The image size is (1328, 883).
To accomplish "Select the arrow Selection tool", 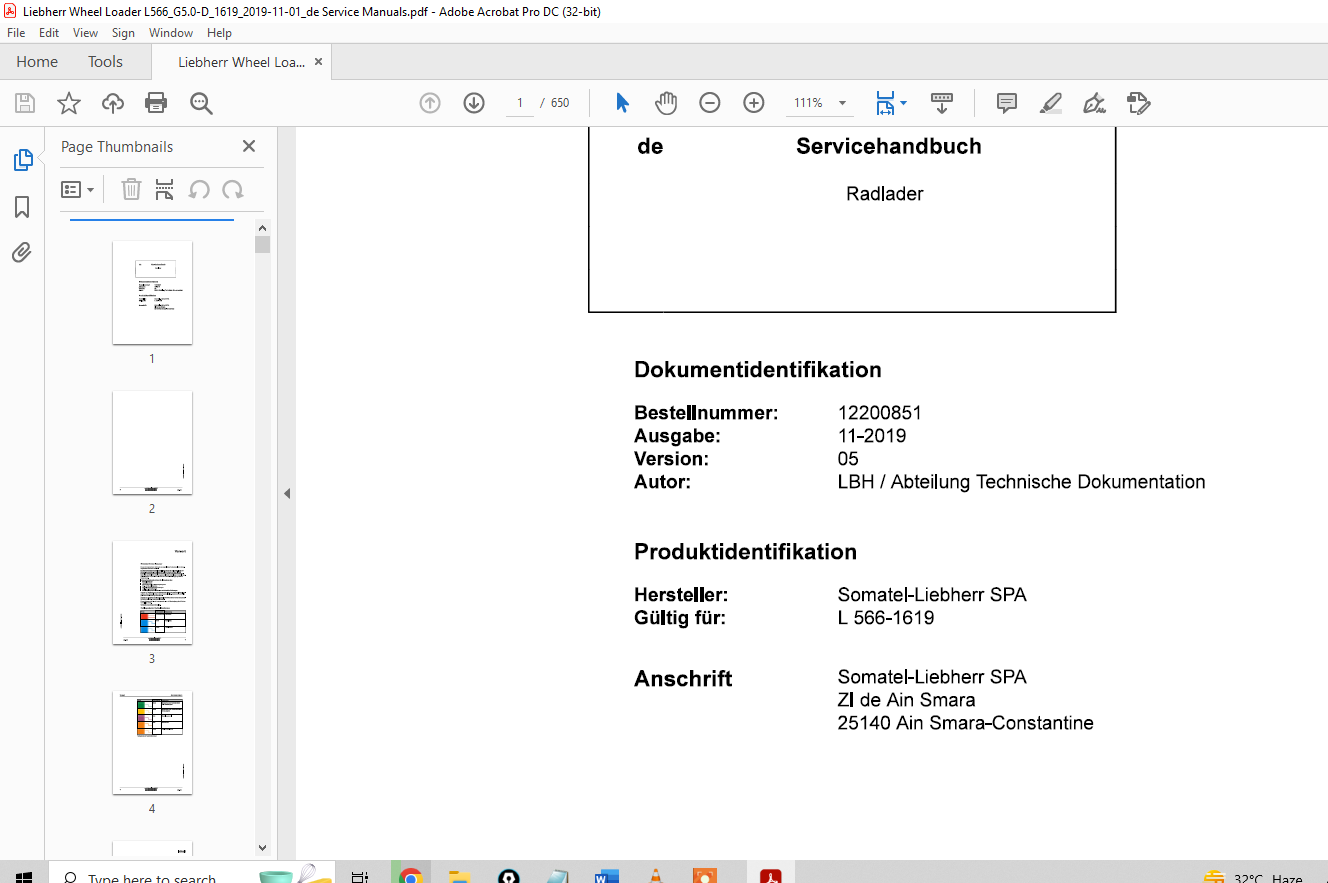I will (623, 103).
